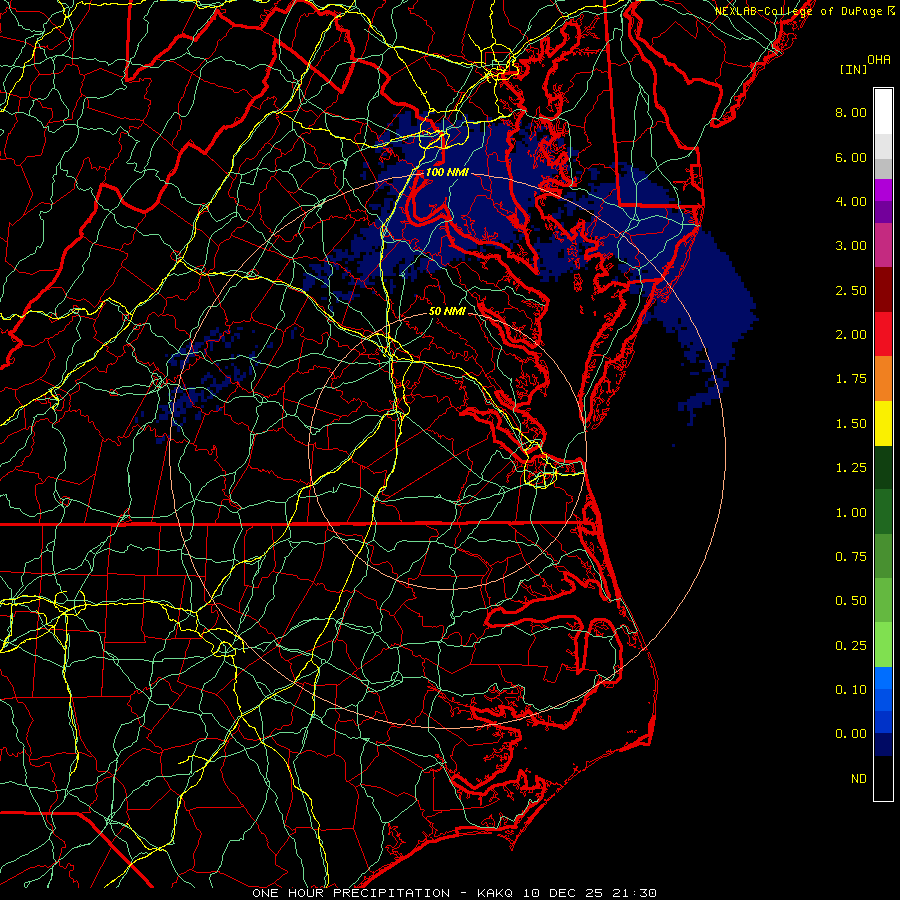Click the '4.00' legend value
900x900 pixels.
[x=851, y=201]
